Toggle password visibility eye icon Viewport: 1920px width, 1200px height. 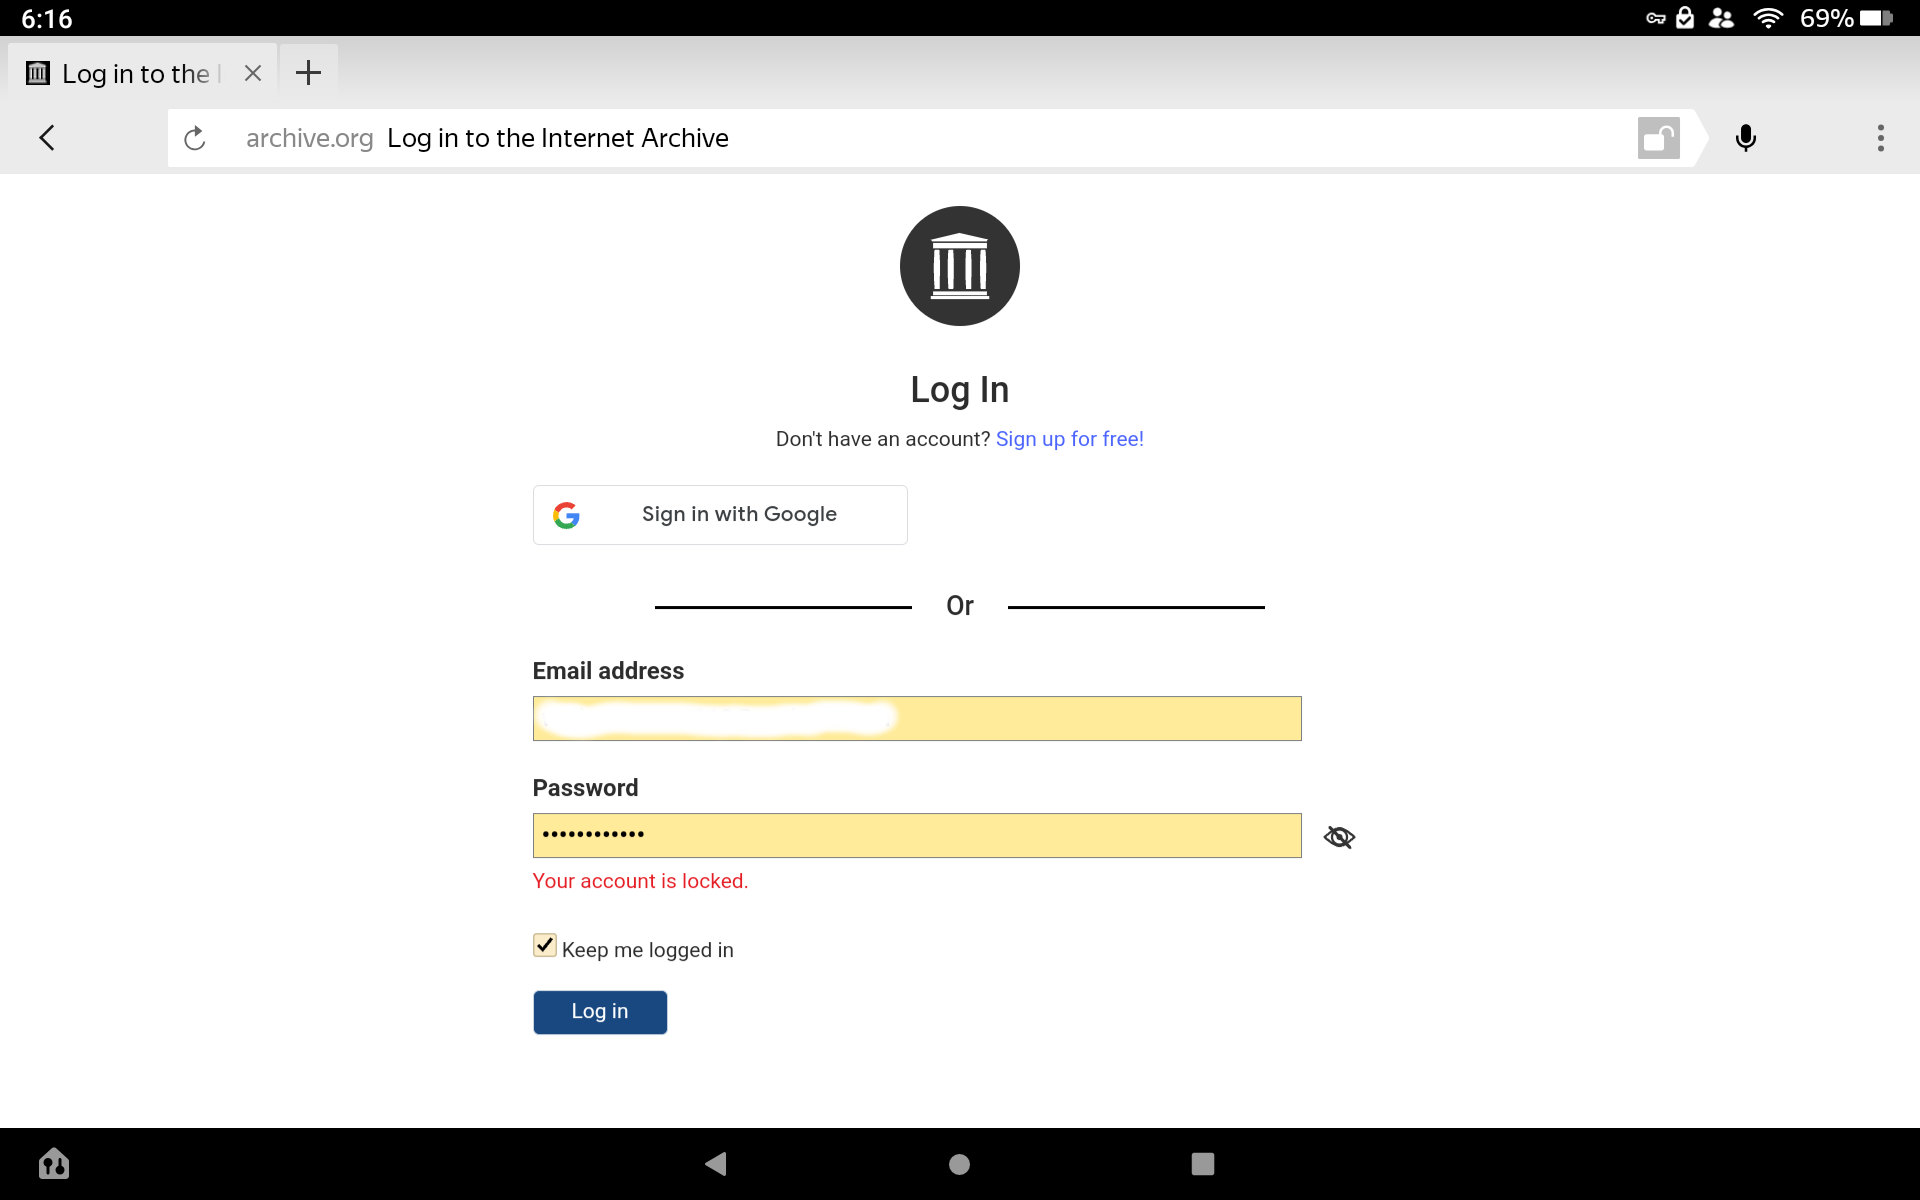click(x=1339, y=837)
